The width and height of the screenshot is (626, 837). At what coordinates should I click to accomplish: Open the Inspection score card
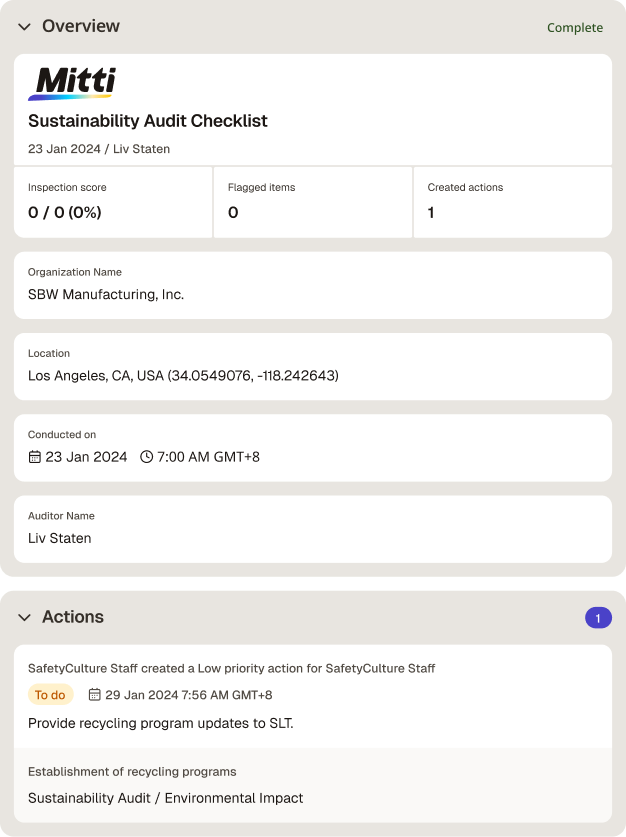tap(113, 202)
